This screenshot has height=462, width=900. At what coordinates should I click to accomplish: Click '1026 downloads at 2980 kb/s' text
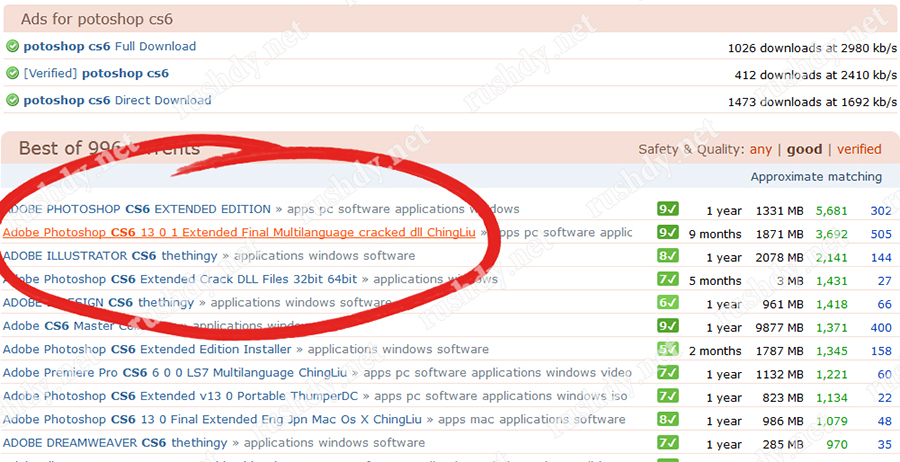coord(812,48)
